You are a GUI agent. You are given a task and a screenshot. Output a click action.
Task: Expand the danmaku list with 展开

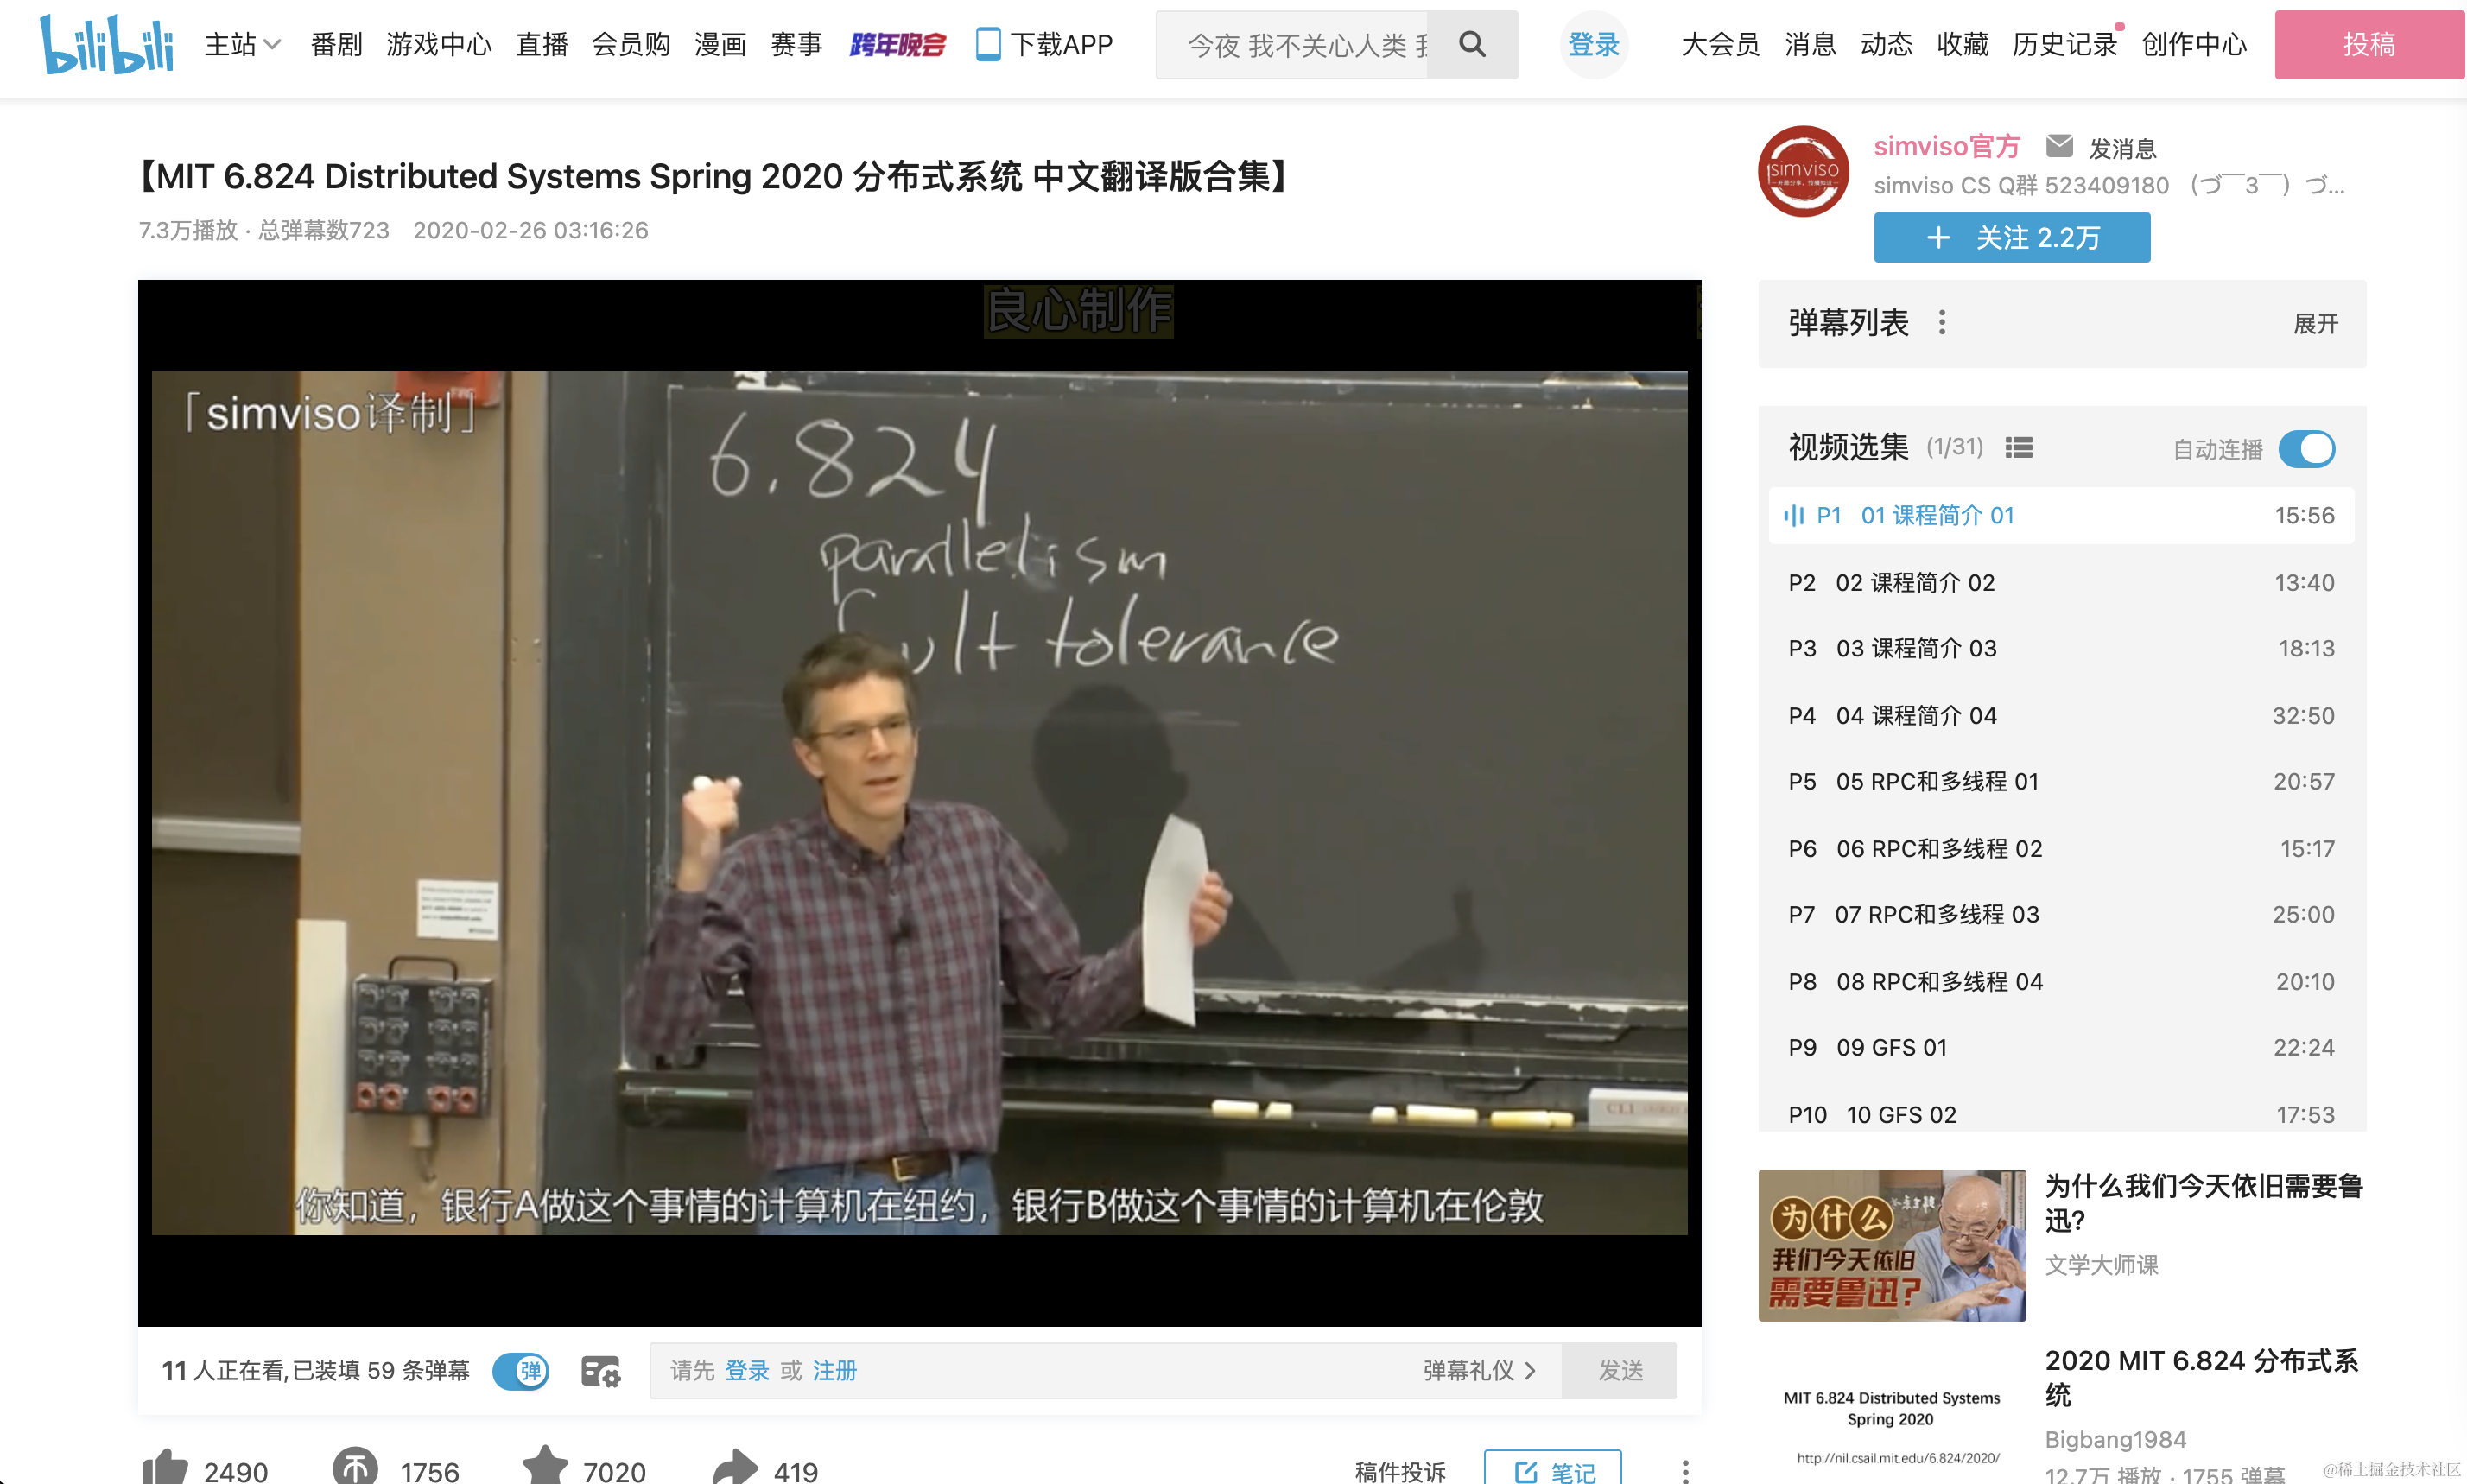pyautogui.click(x=2315, y=324)
